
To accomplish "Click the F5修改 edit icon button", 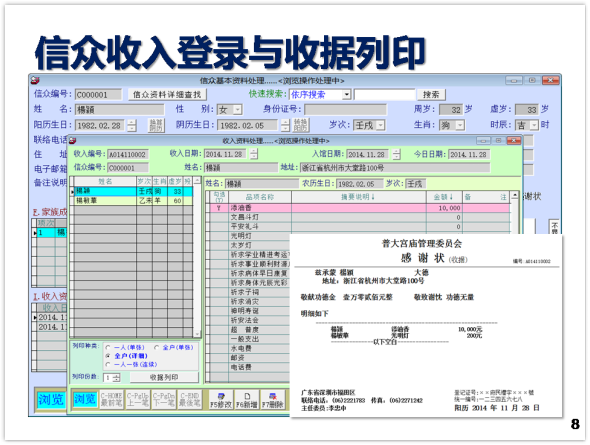I will [x=221, y=400].
